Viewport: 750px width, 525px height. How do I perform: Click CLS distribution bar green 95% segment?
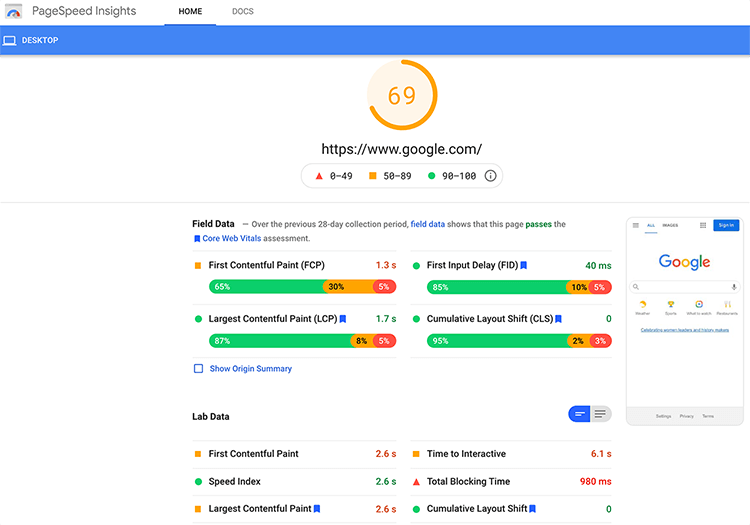[497, 341]
